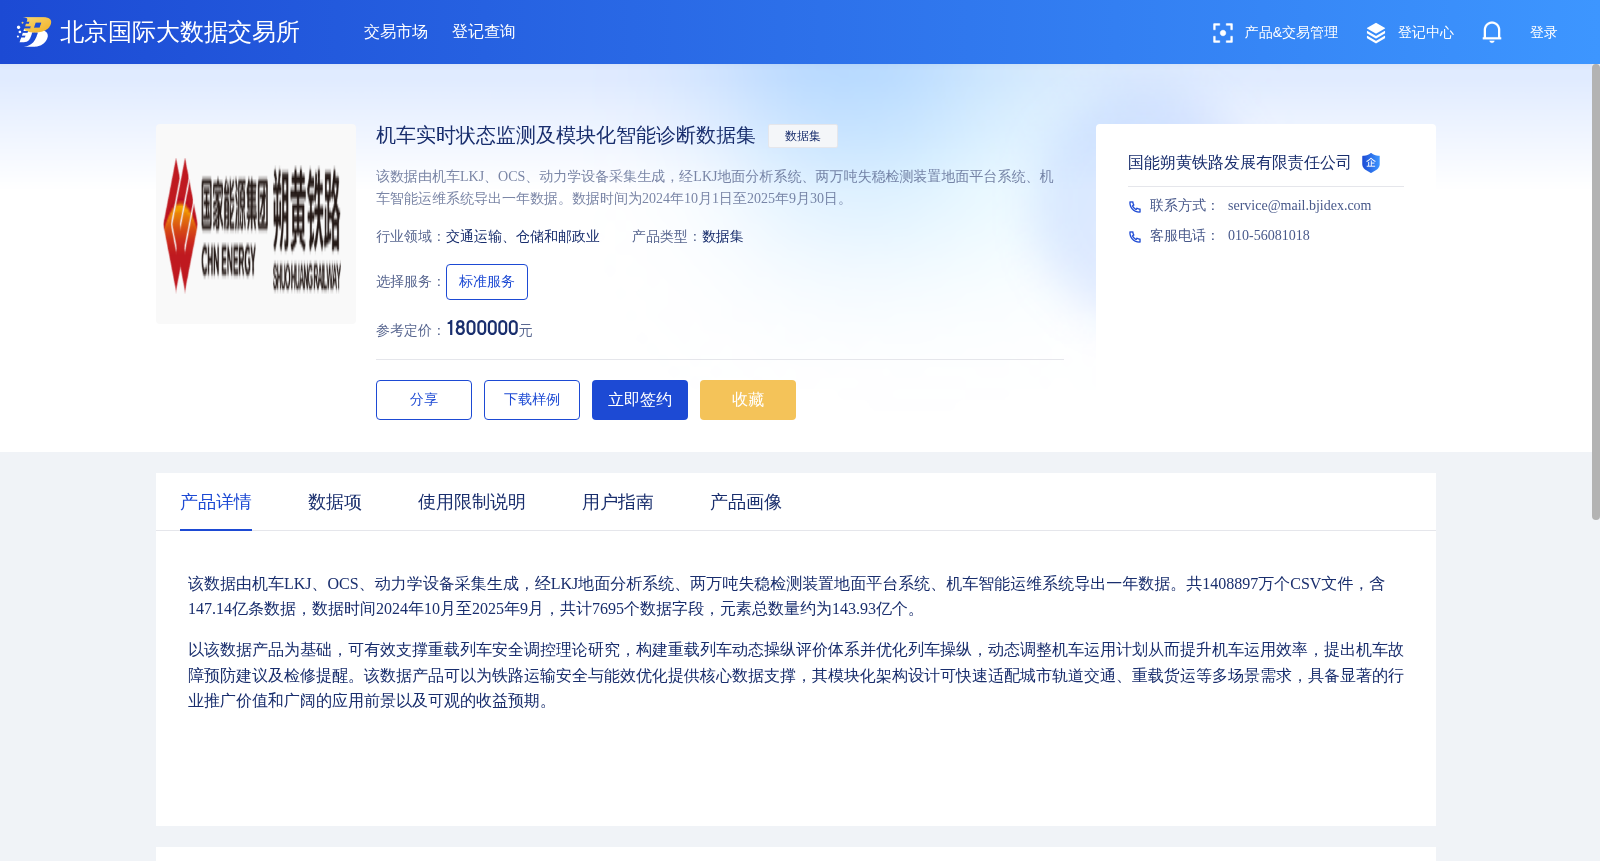Click the enterprise verified shield badge

1371,162
